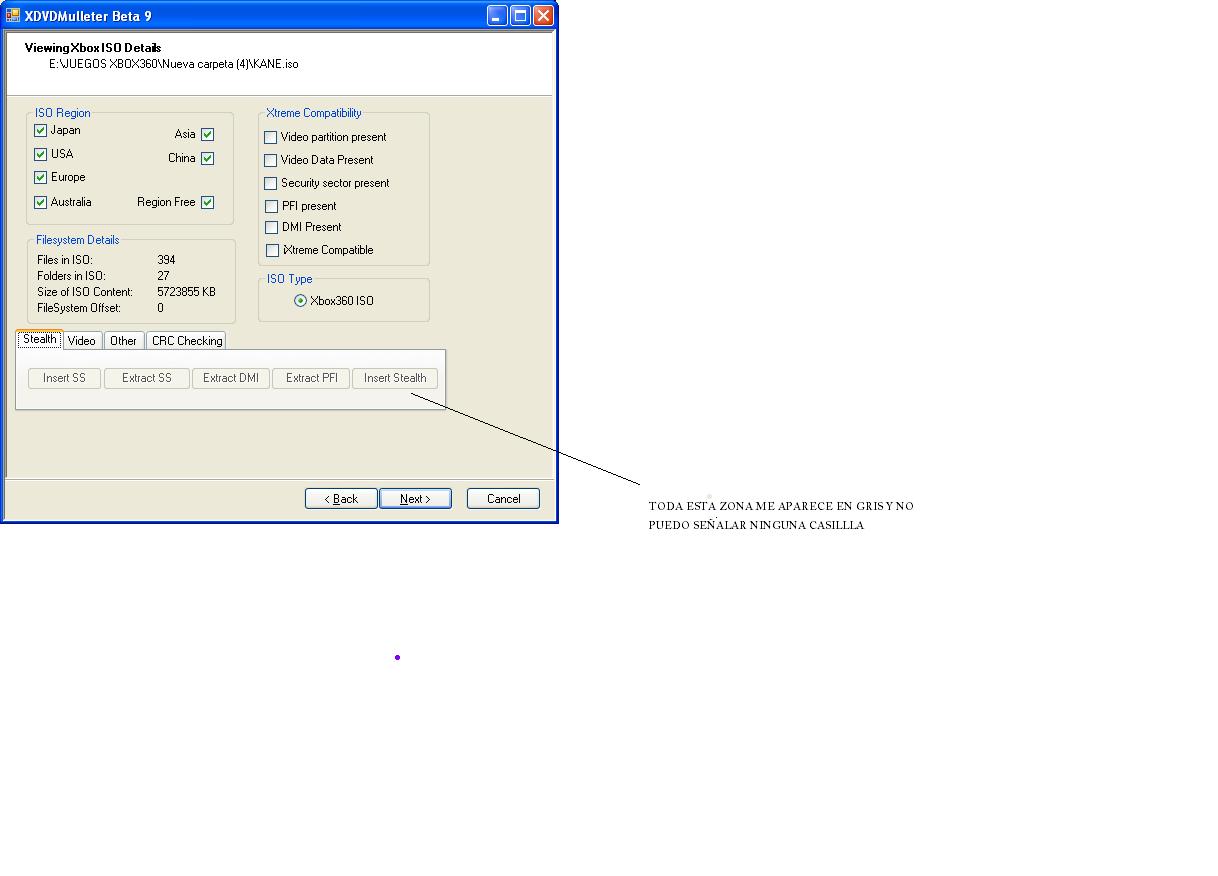This screenshot has height=876, width=1218.
Task: Click the 'Folders in ISO:' label
Action: click(71, 276)
